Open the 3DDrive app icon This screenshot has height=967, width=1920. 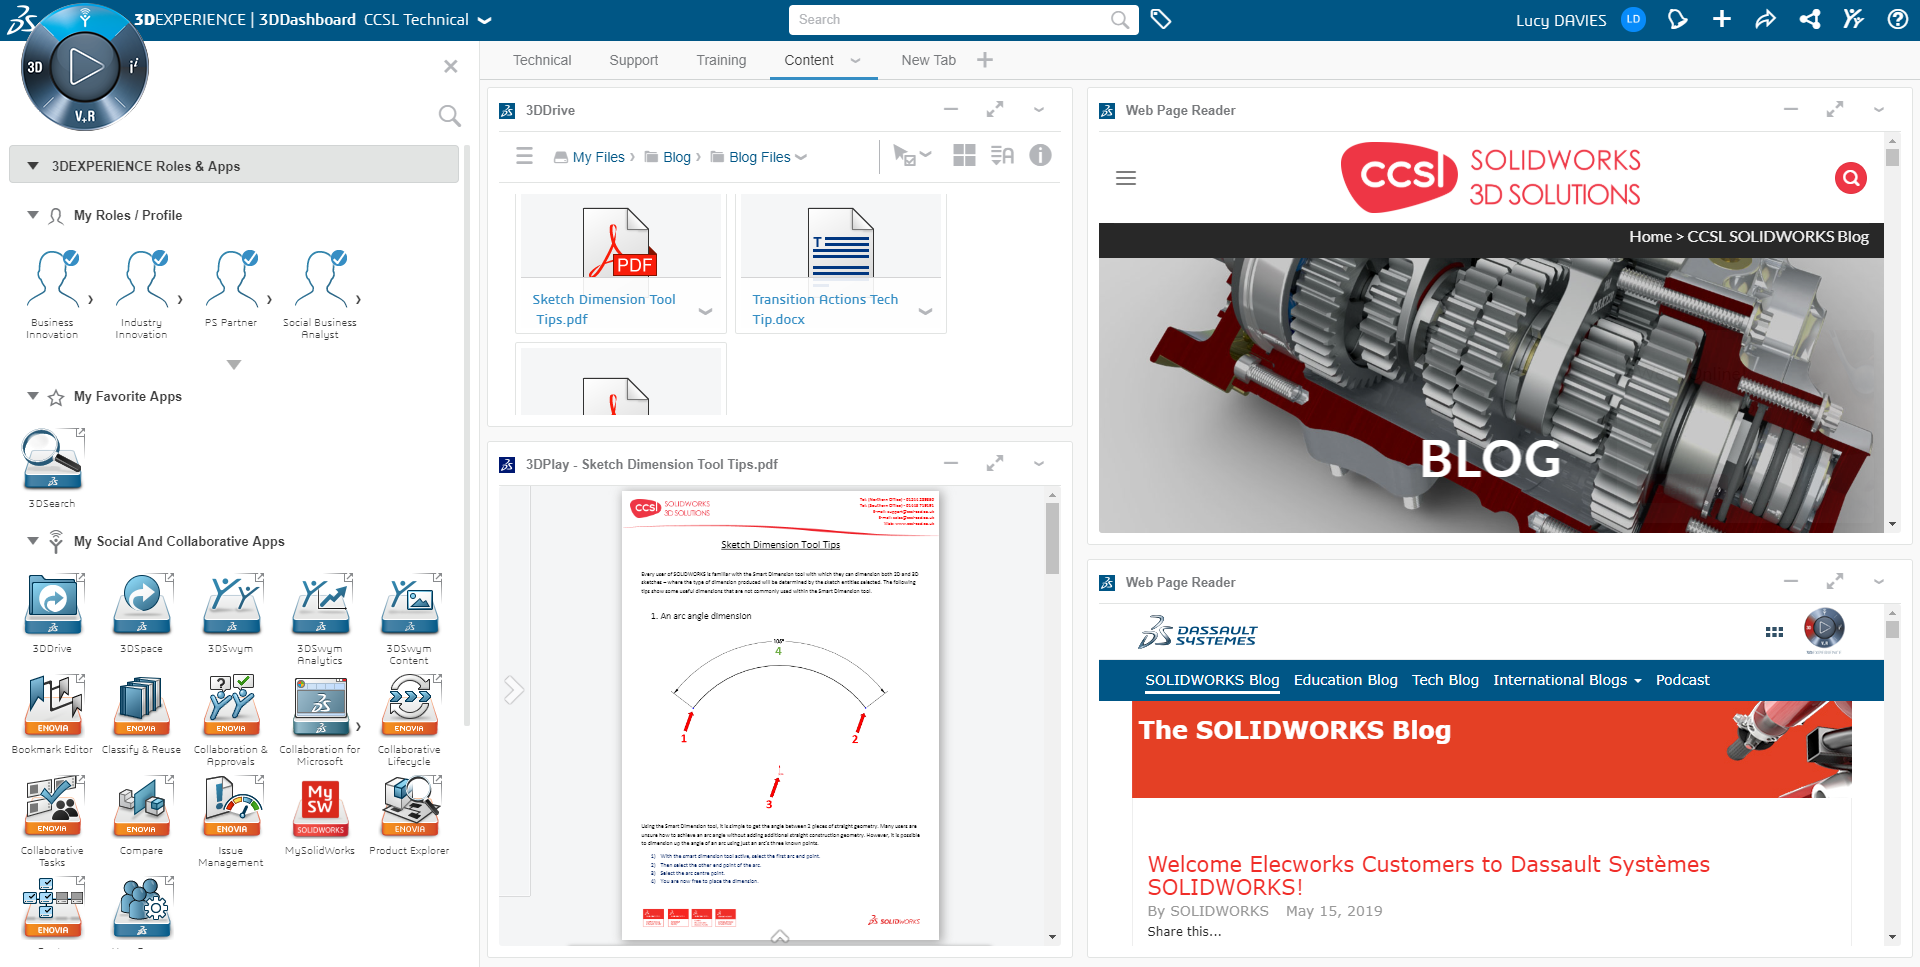click(52, 604)
